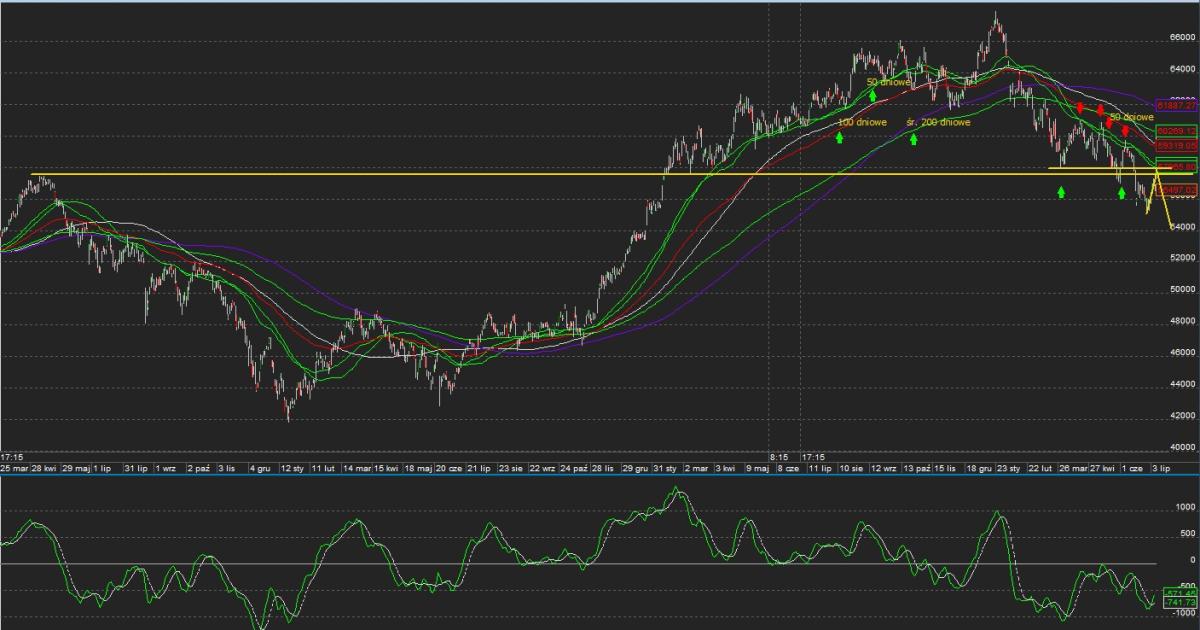This screenshot has width=1200, height=630.
Task: Click the rightmost green up arrow below yellow line
Action: (1121, 192)
